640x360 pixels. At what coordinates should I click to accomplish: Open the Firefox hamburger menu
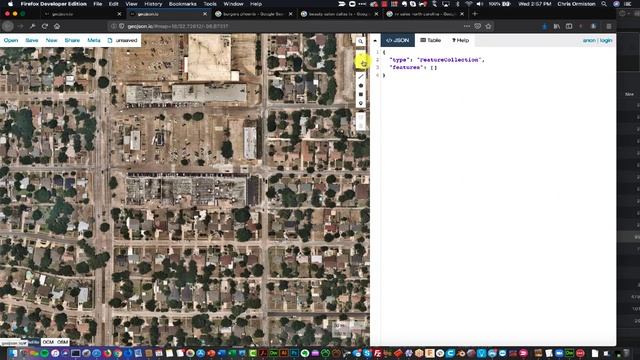click(x=609, y=26)
